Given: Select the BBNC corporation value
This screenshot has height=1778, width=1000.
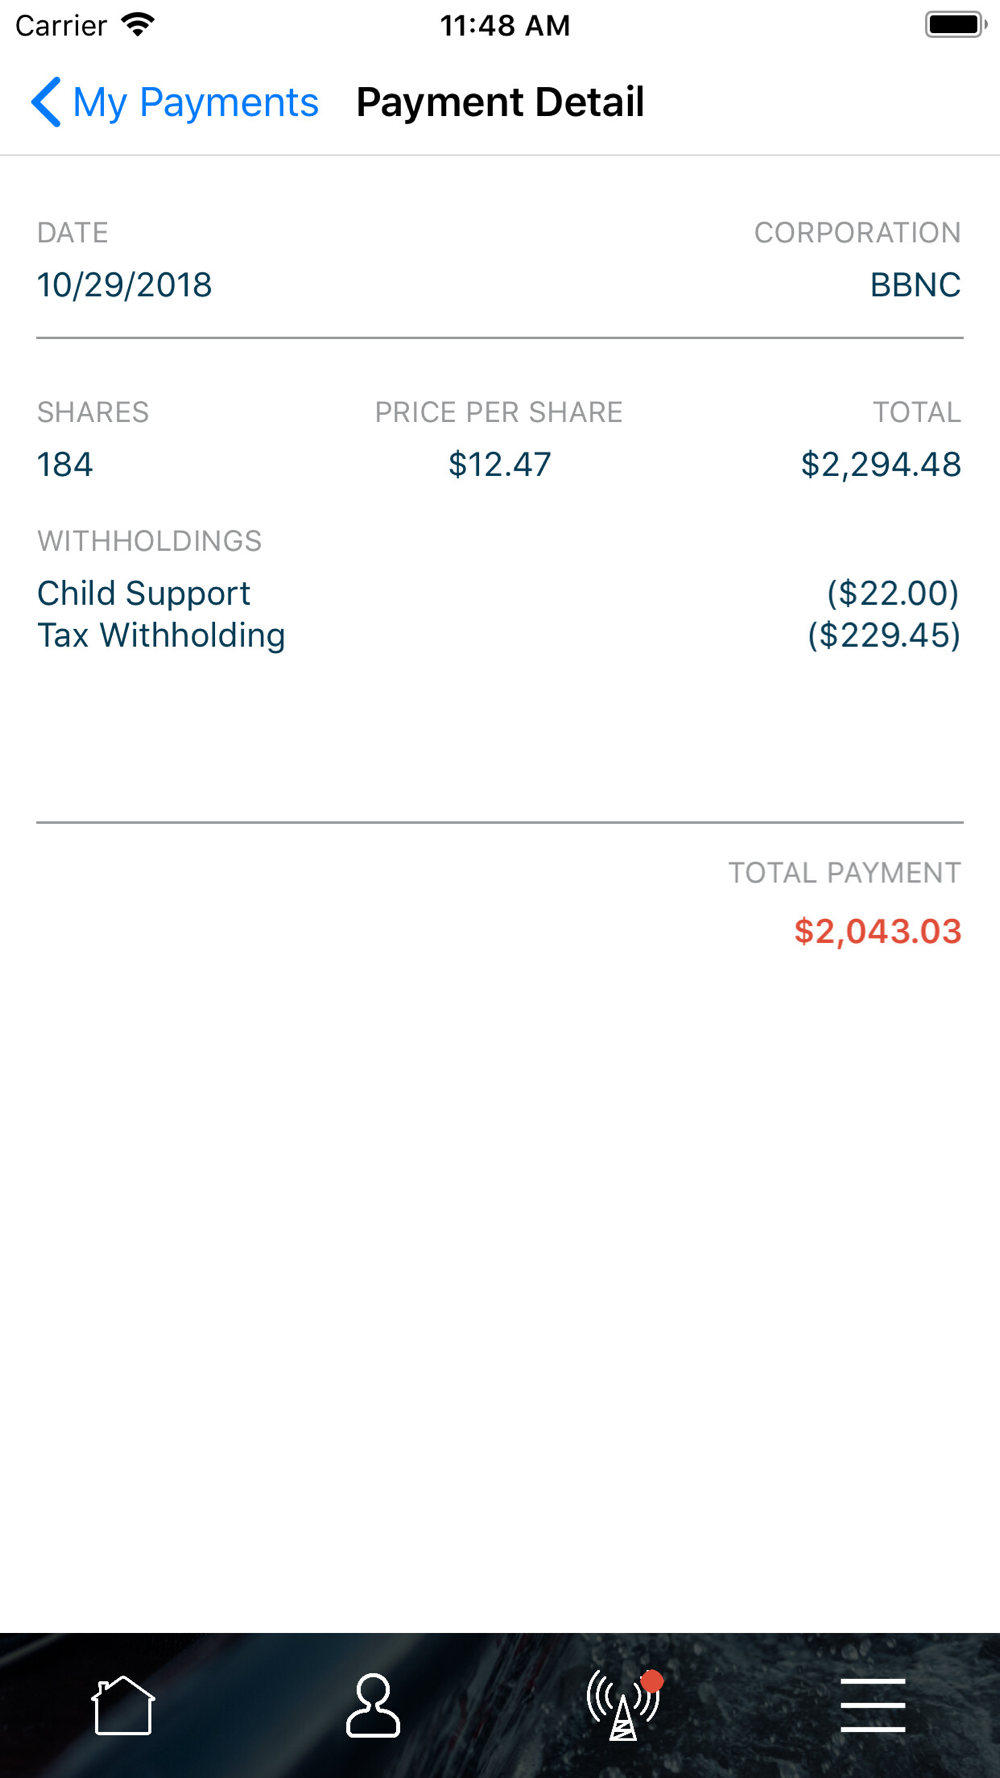Looking at the screenshot, I should point(915,285).
